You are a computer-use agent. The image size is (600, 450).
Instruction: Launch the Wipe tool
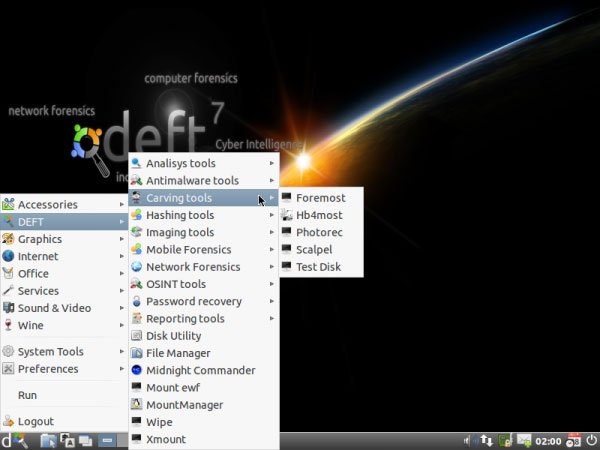[204, 422]
